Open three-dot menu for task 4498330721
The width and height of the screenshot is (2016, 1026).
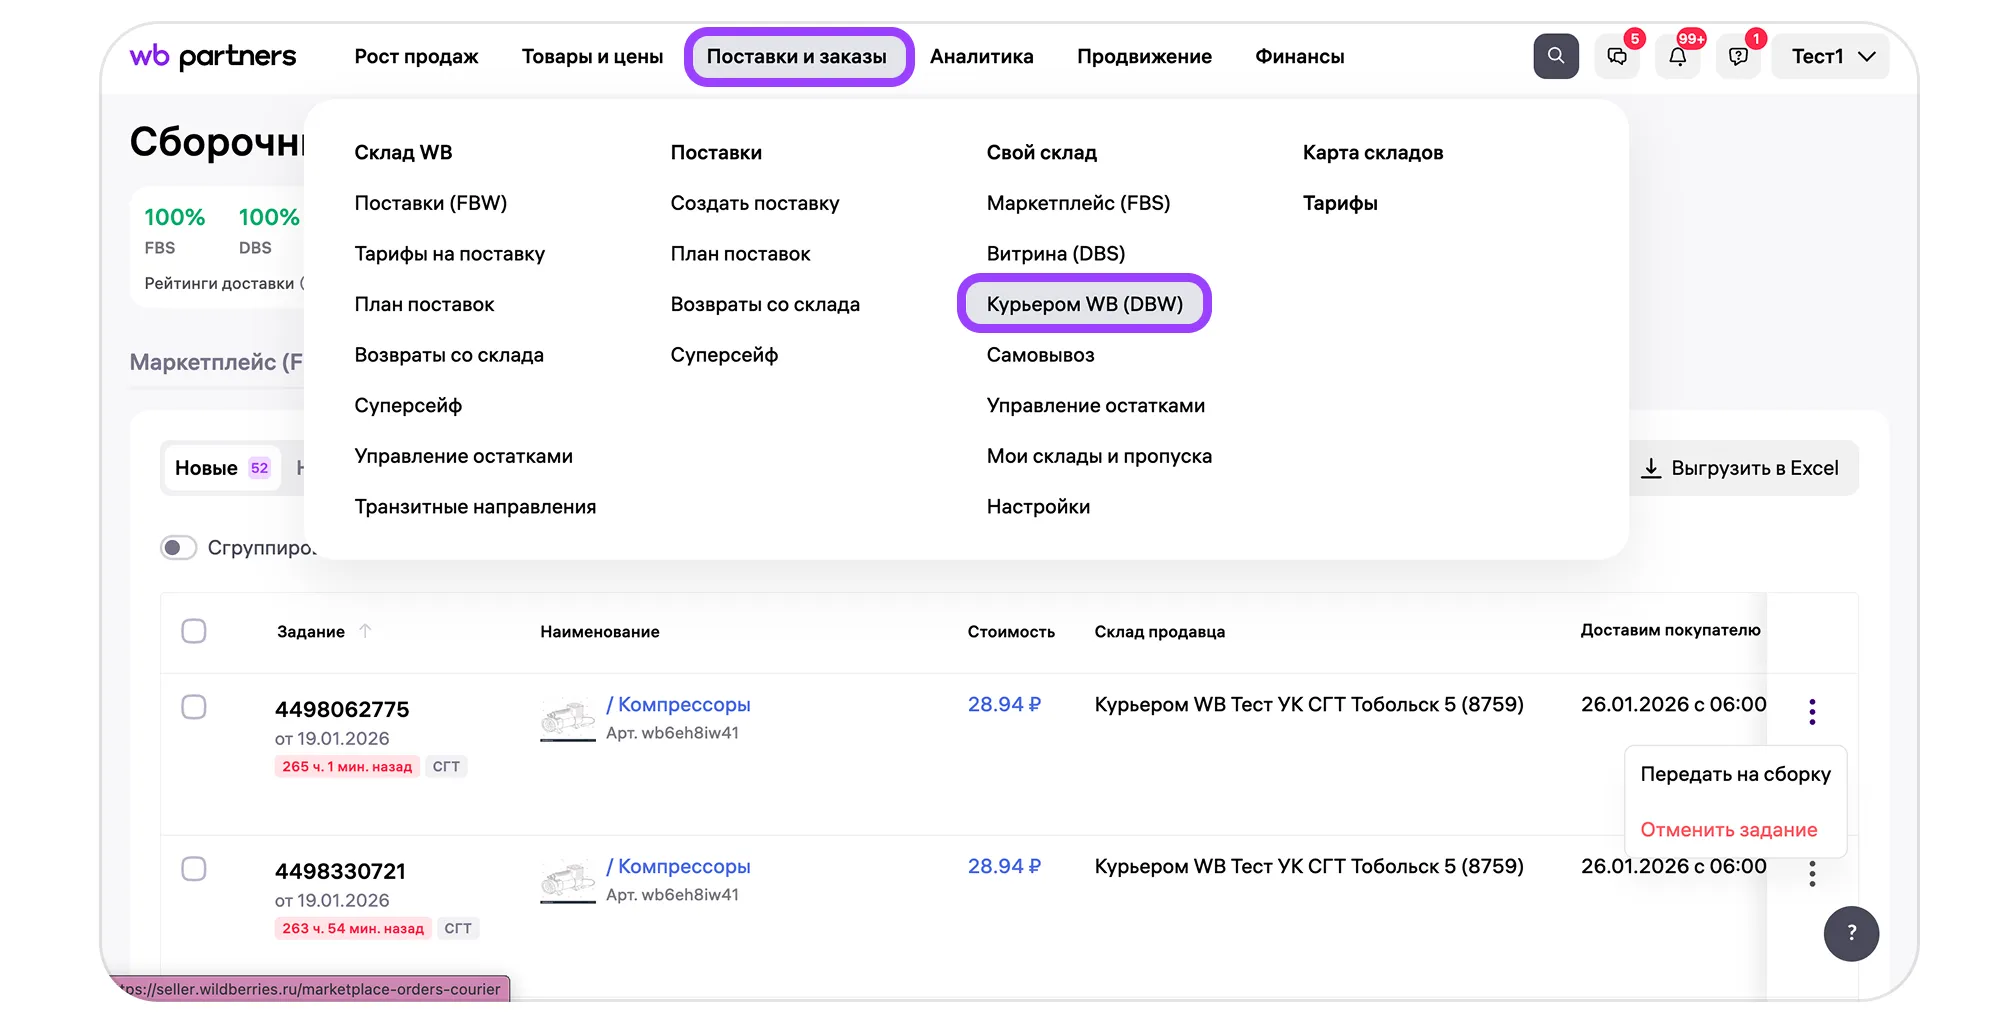tap(1812, 874)
